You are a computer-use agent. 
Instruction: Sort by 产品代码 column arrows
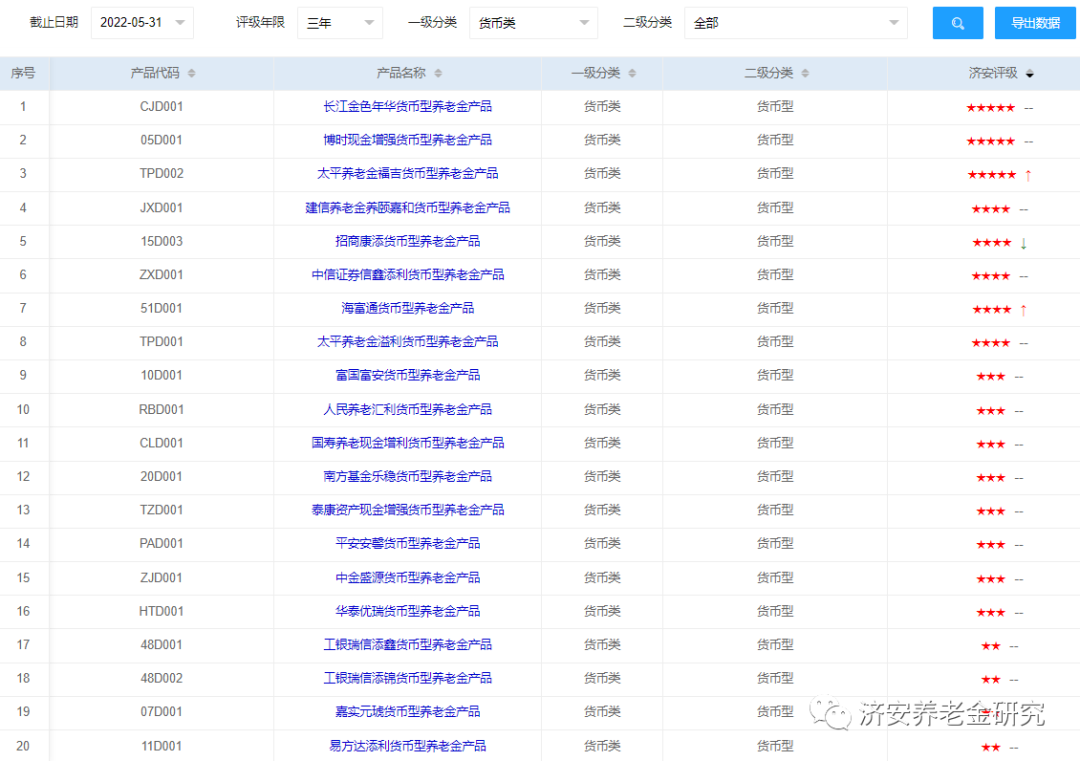[x=191, y=73]
